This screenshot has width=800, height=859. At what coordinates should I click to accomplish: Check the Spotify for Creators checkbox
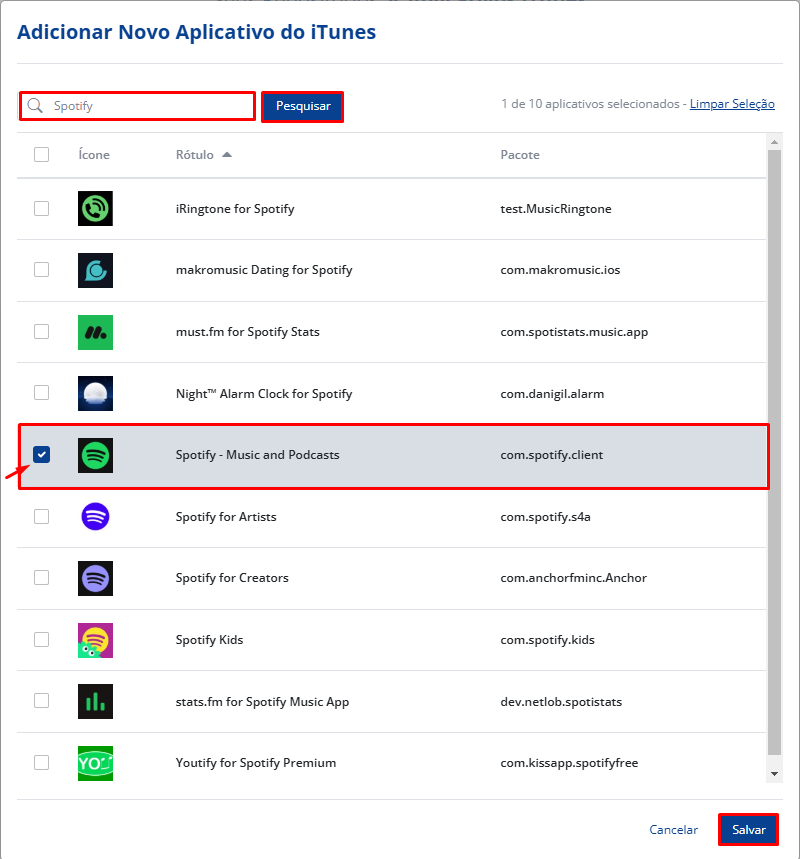(x=41, y=578)
